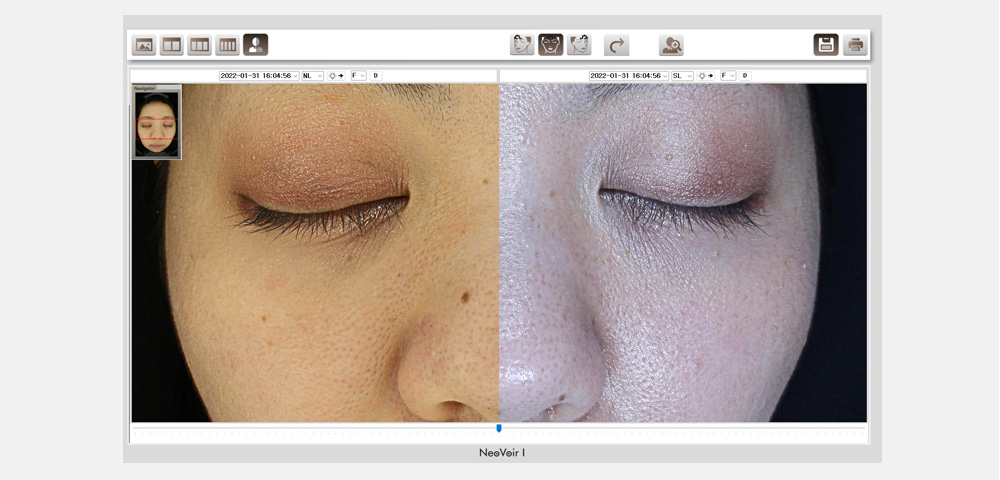This screenshot has height=480, width=1000.
Task: Print the current comparison view
Action: 854,45
